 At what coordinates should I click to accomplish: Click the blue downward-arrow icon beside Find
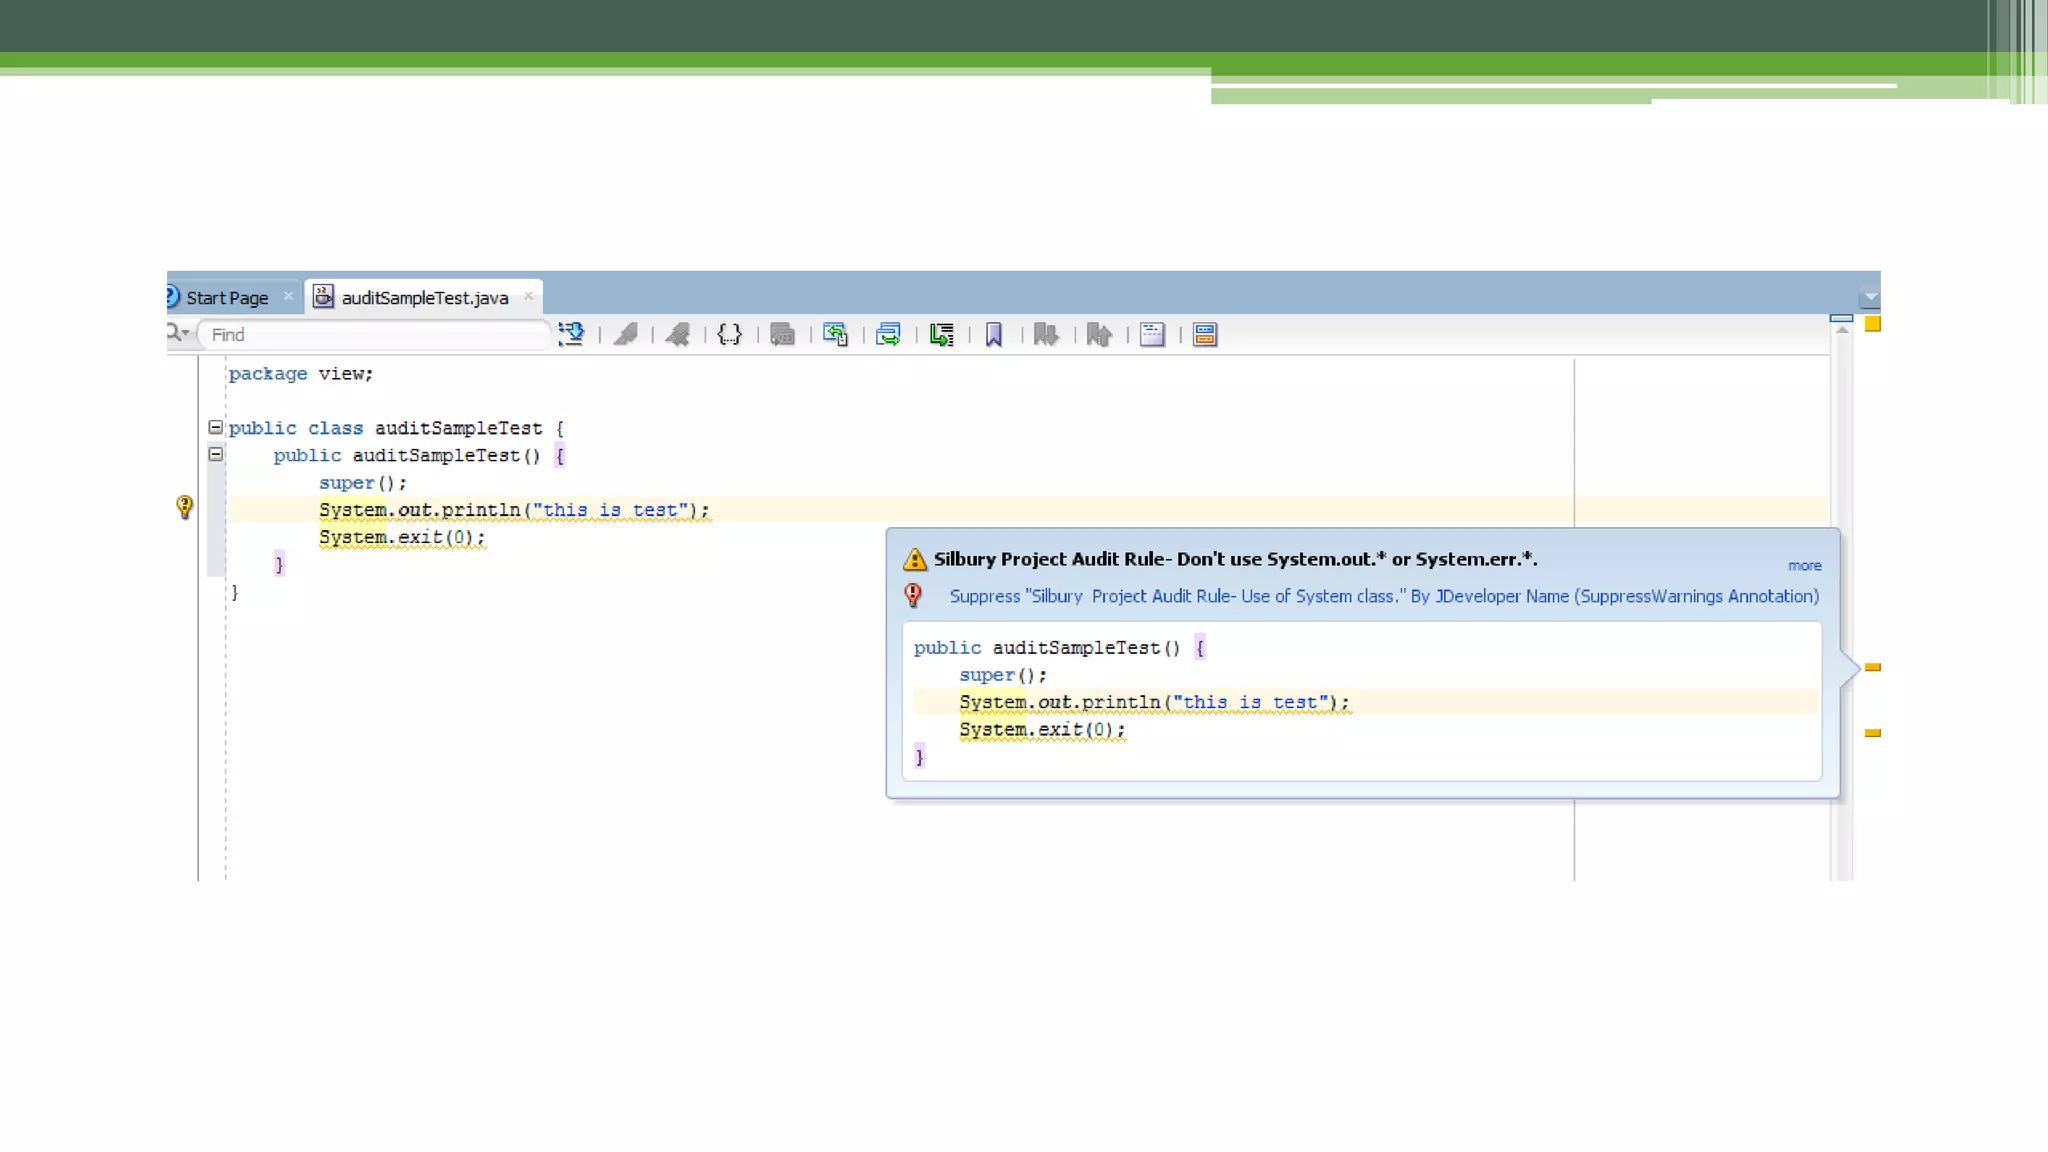572,334
